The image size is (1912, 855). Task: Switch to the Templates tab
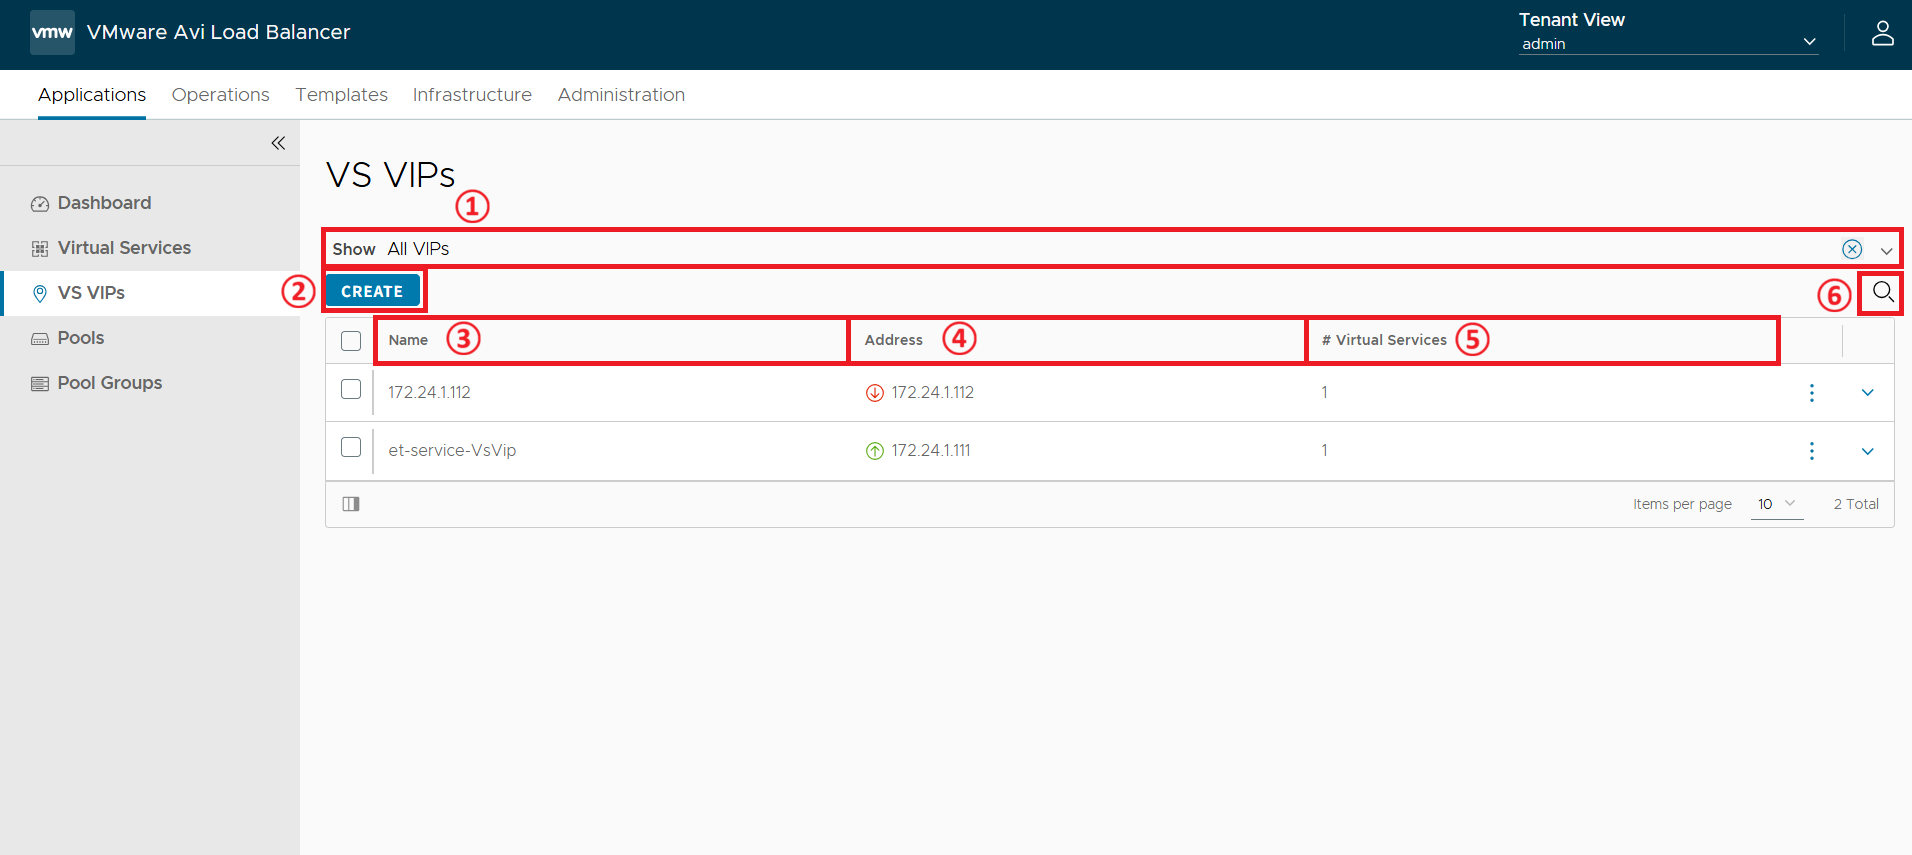tap(341, 95)
